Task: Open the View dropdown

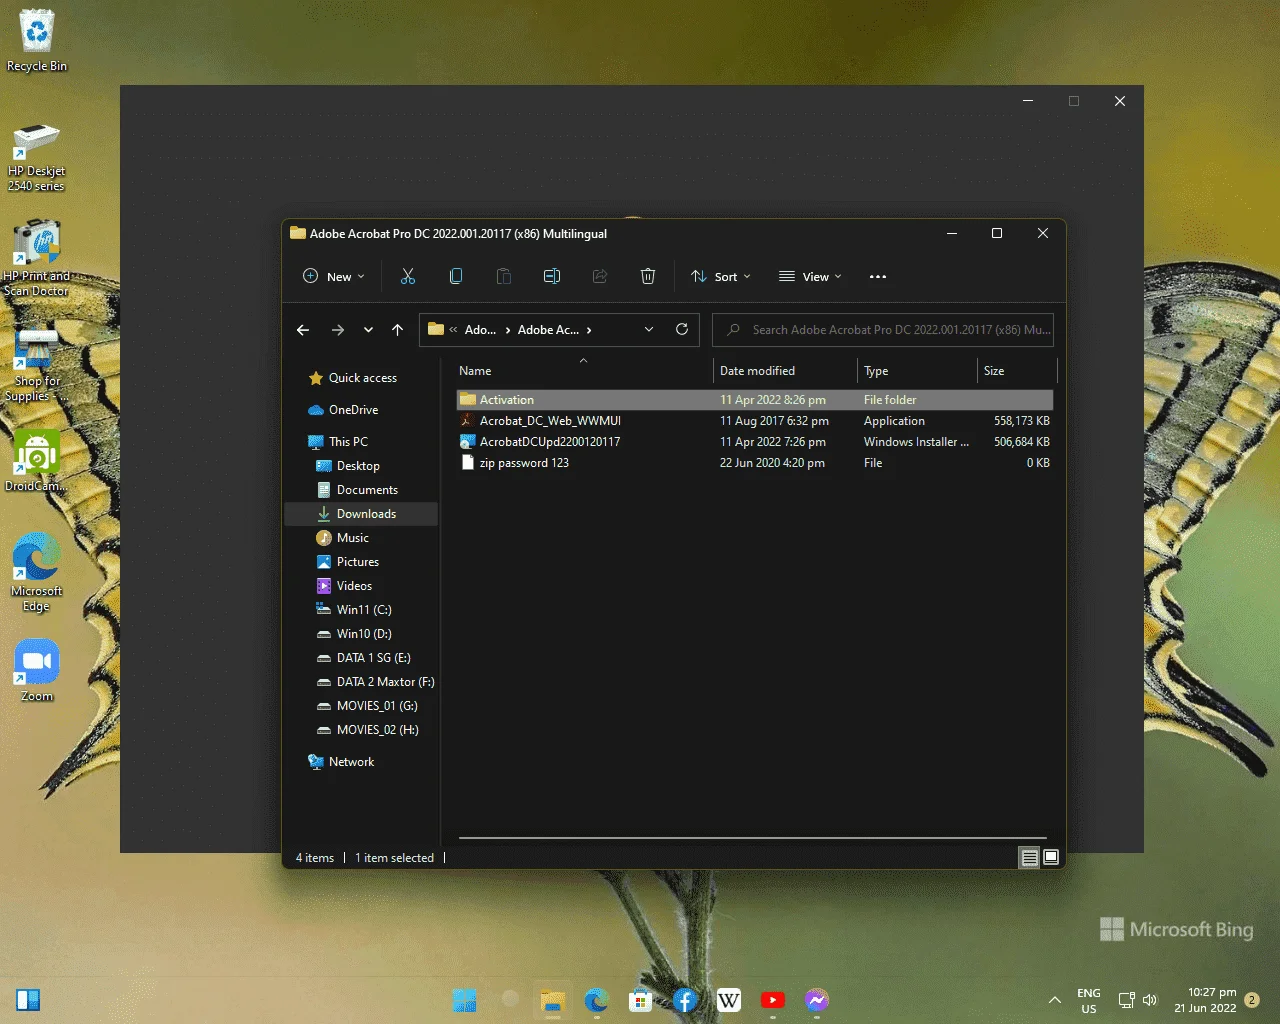Action: coord(811,277)
